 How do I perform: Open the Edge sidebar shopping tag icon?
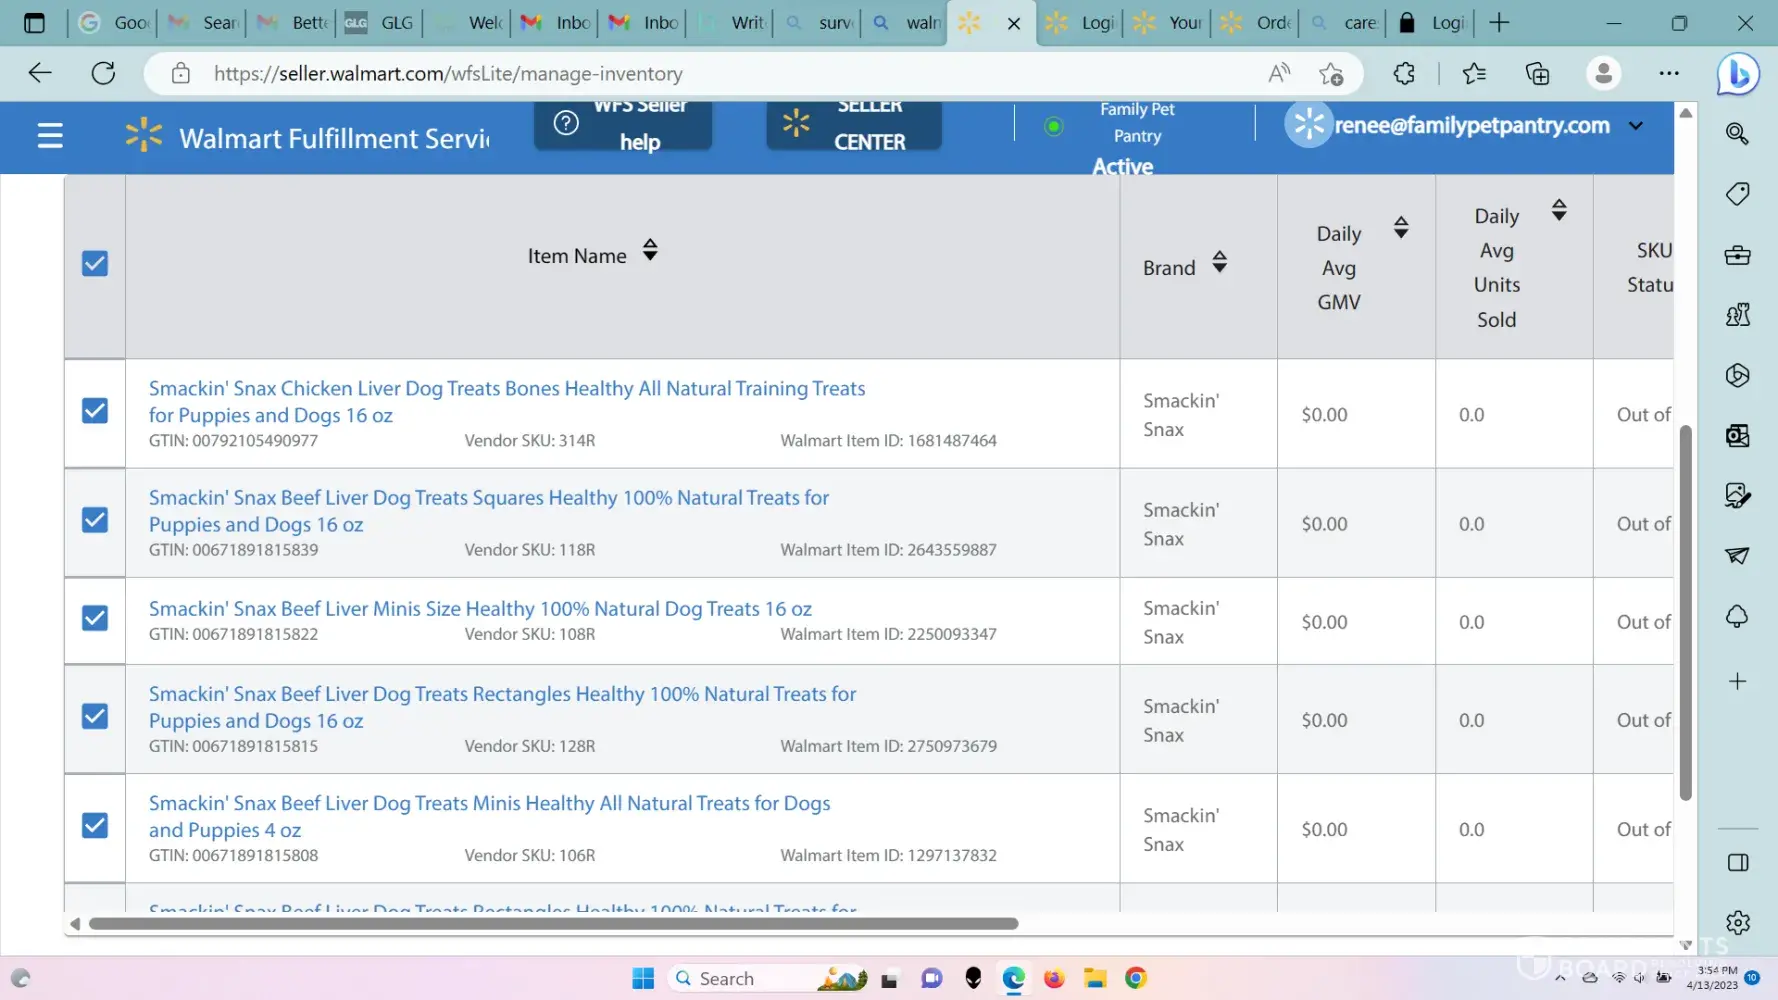tap(1737, 194)
